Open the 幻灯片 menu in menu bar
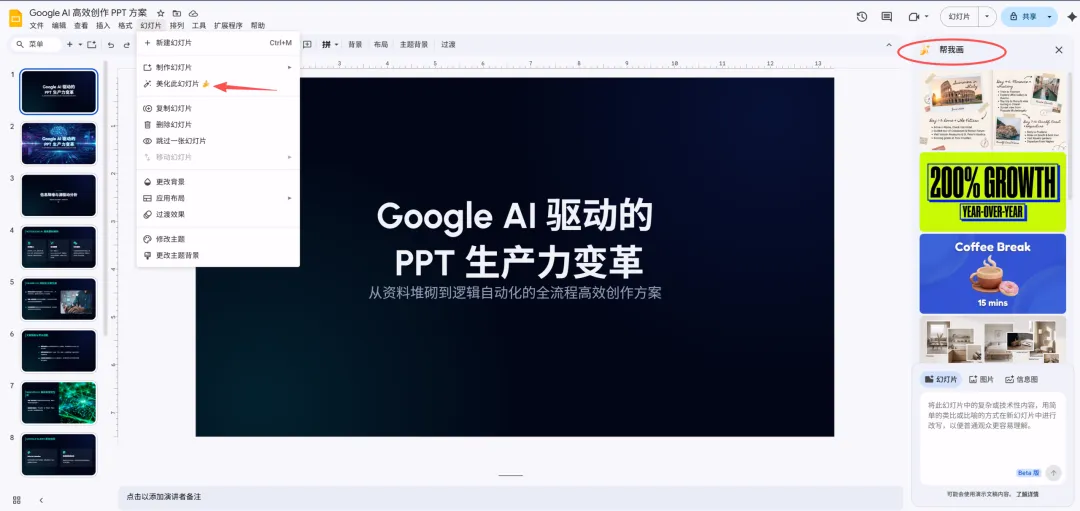 point(151,25)
